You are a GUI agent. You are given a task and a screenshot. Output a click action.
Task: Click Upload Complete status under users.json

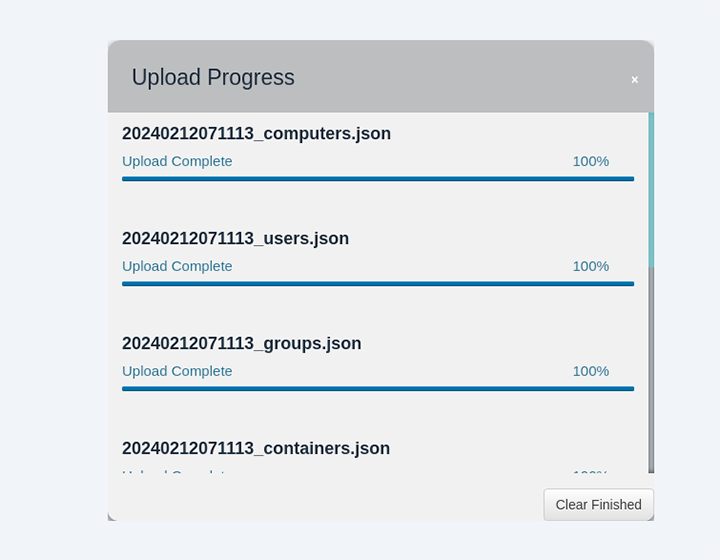tap(177, 266)
